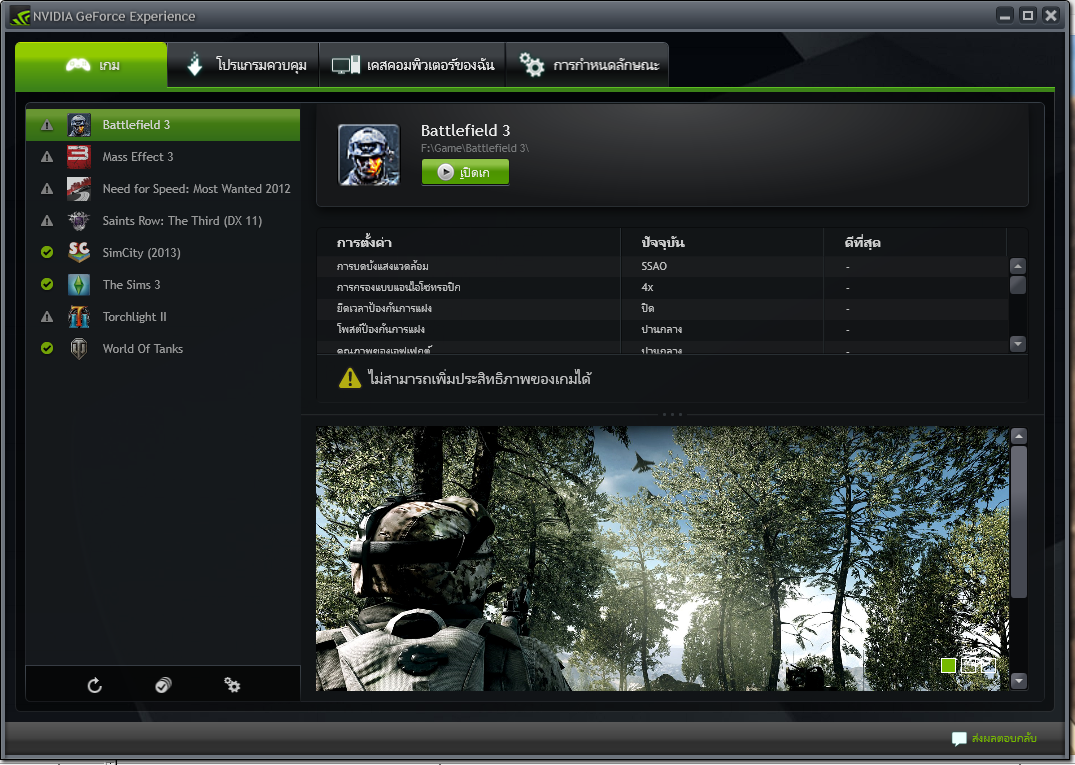Click the การบดบังแสงแวดล้อม setting row label
This screenshot has width=1075, height=765.
383,266
